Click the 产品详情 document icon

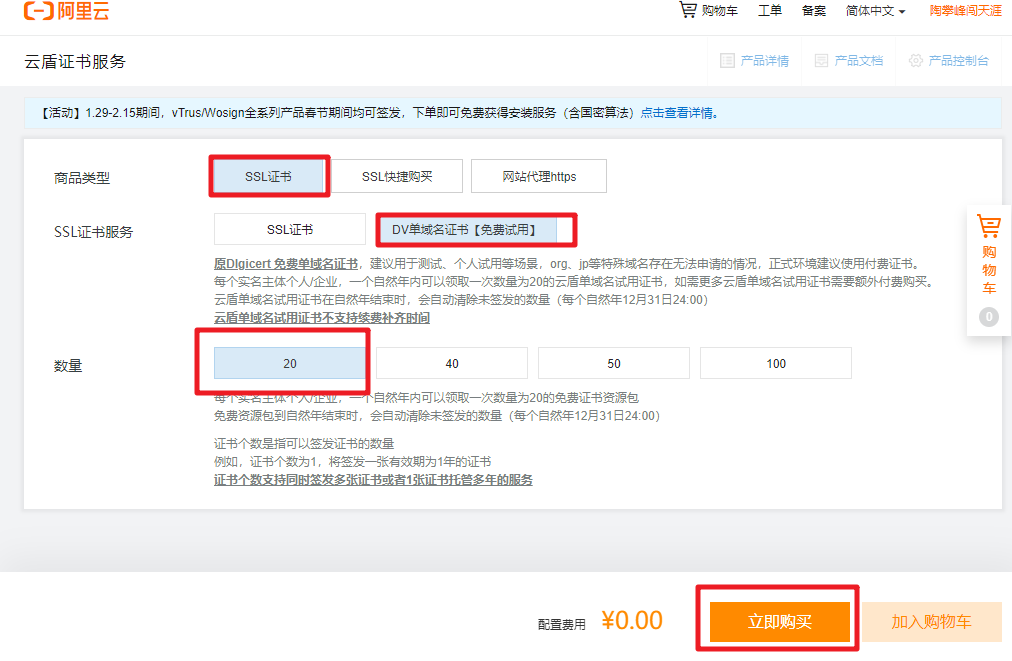tap(727, 61)
